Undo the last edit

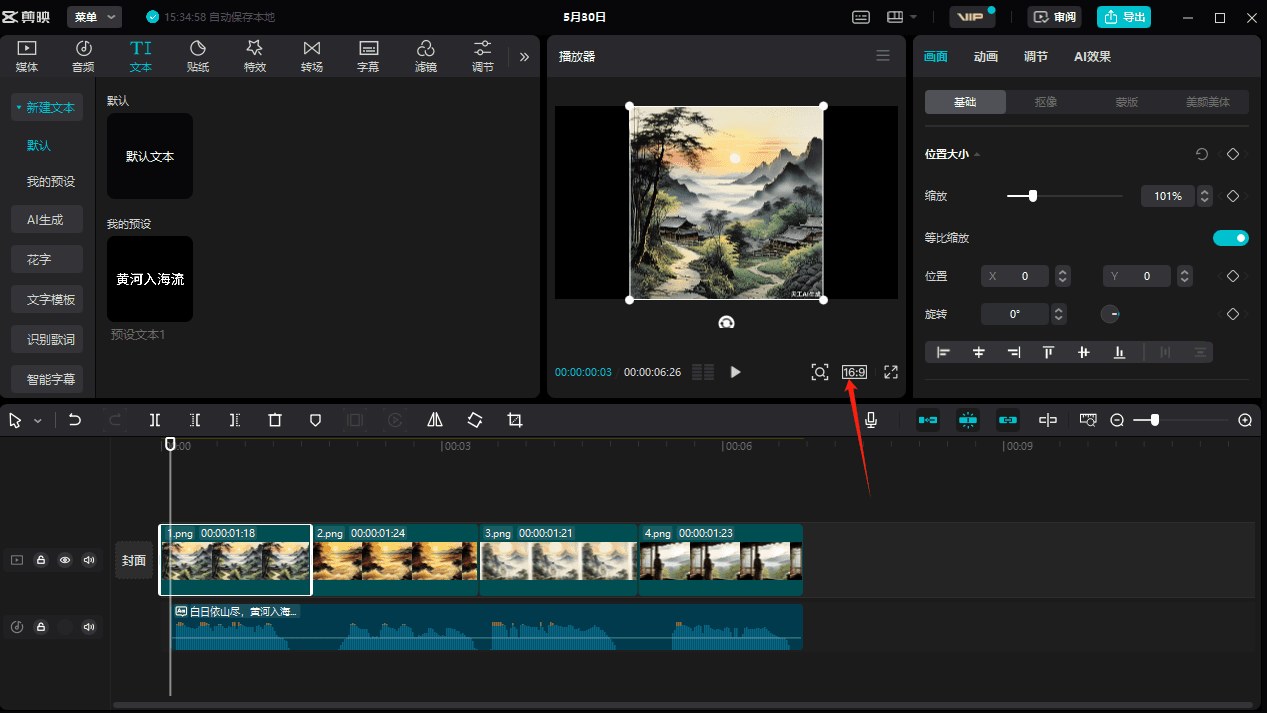(x=75, y=420)
